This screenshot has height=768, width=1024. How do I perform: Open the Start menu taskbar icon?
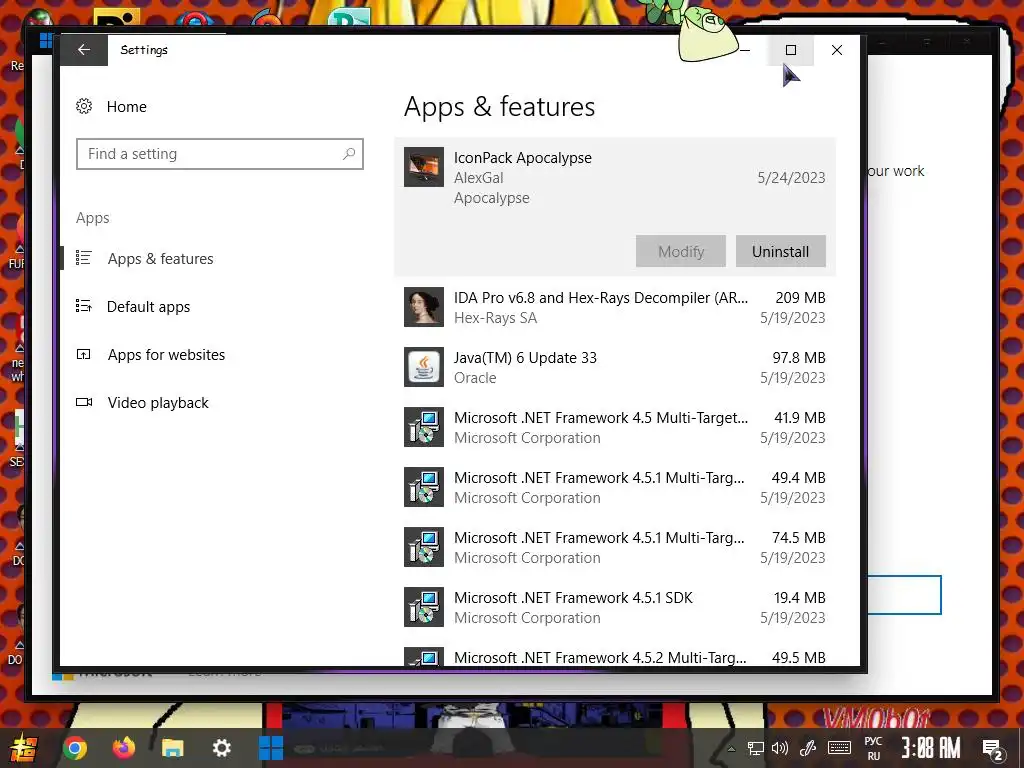24,748
